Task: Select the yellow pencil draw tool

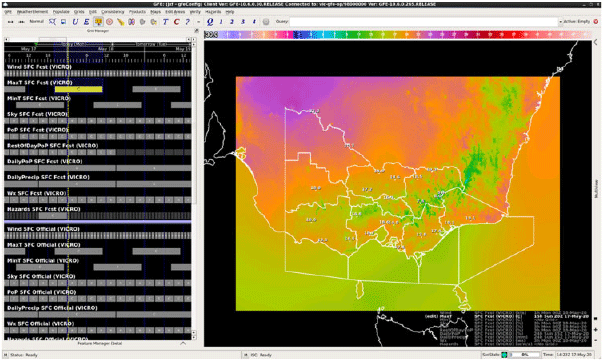Action: (x=121, y=22)
